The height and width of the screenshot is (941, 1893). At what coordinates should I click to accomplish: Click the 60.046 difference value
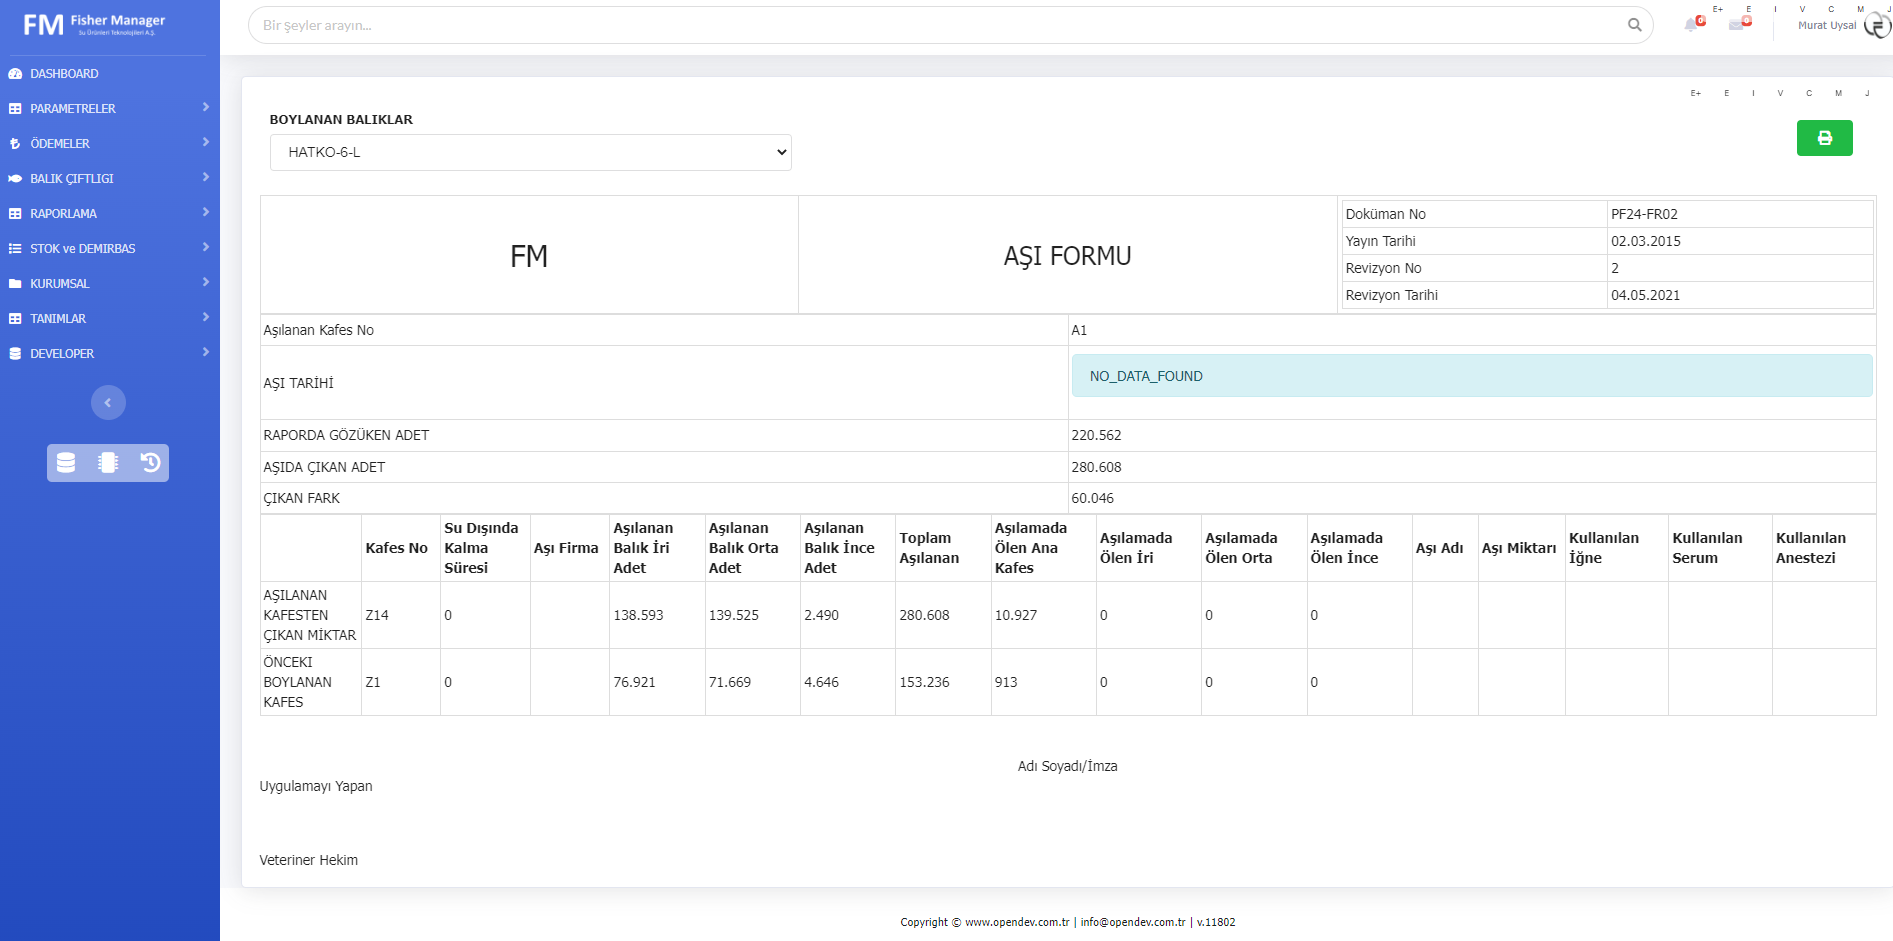click(x=1092, y=498)
